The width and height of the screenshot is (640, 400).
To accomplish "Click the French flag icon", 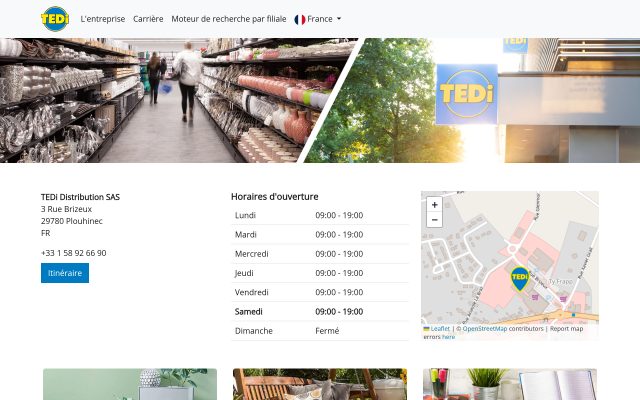I will (300, 19).
